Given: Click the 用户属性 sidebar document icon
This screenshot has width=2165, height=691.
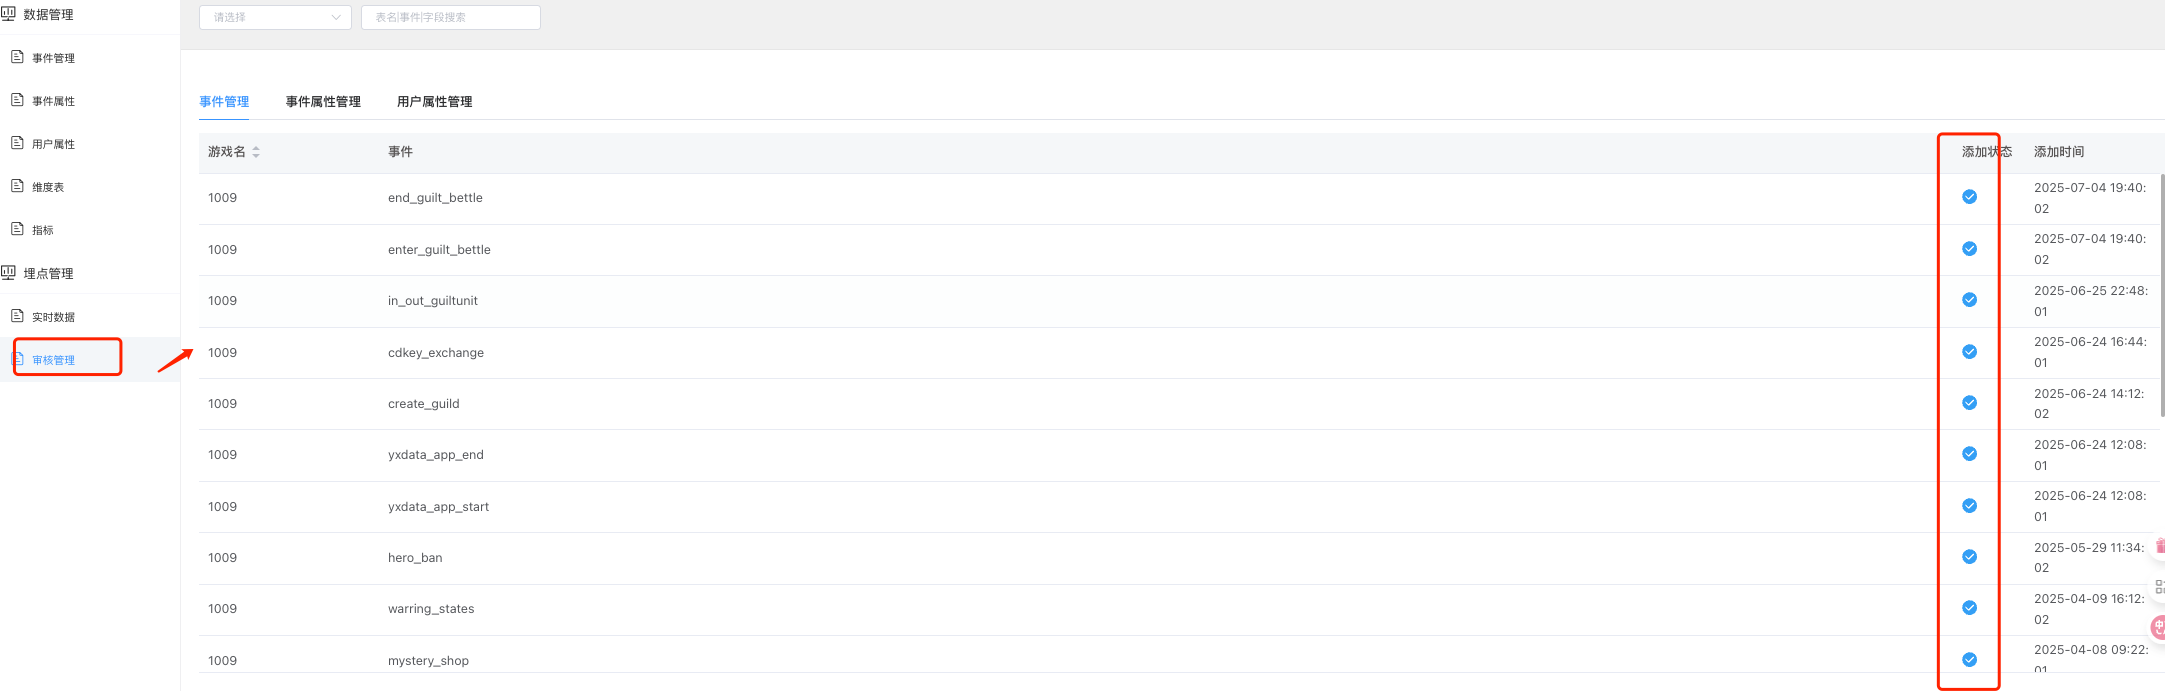Looking at the screenshot, I should coord(17,143).
